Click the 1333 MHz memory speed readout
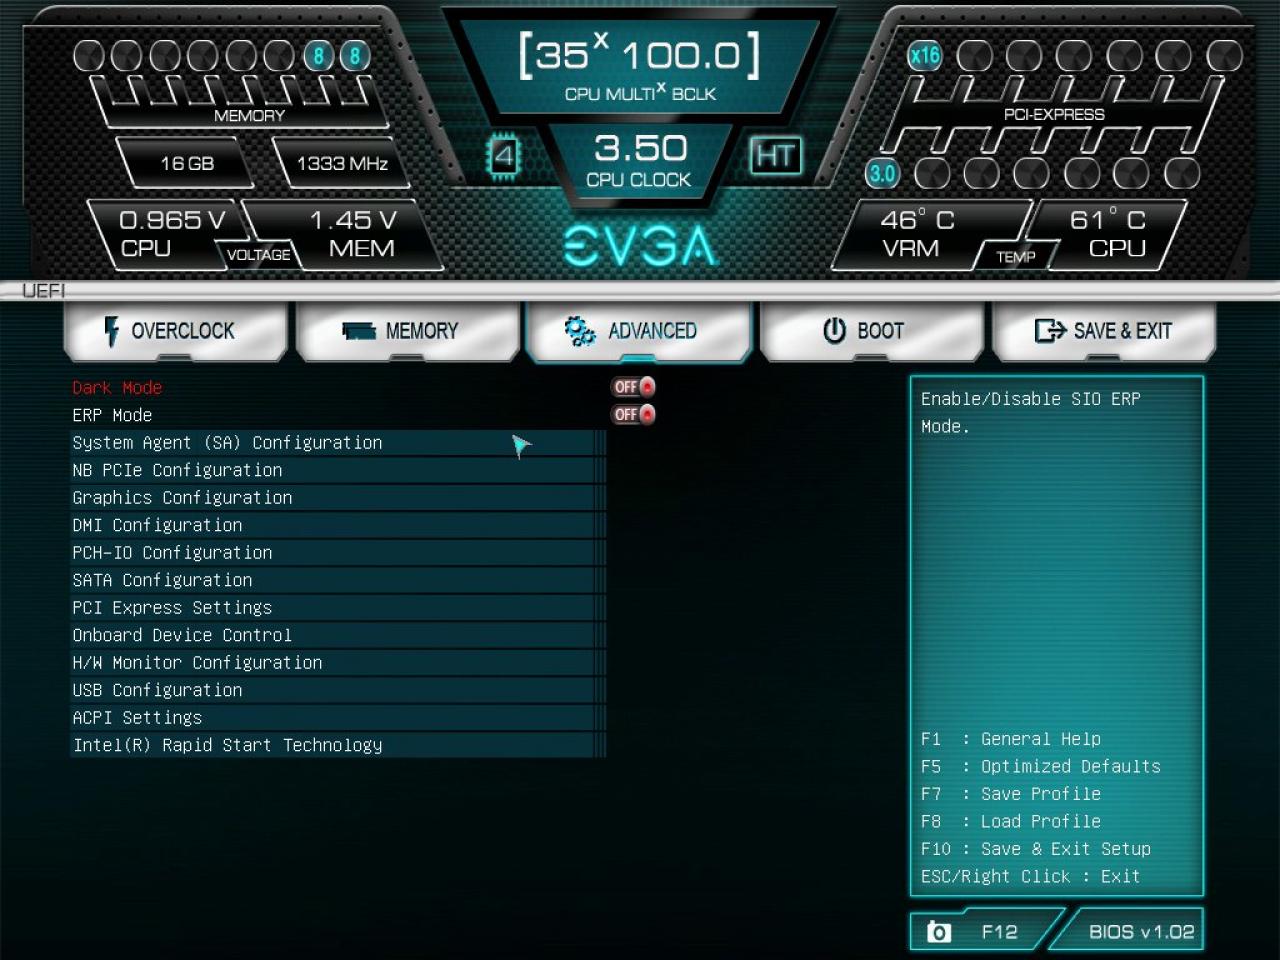The width and height of the screenshot is (1280, 960). click(x=342, y=163)
